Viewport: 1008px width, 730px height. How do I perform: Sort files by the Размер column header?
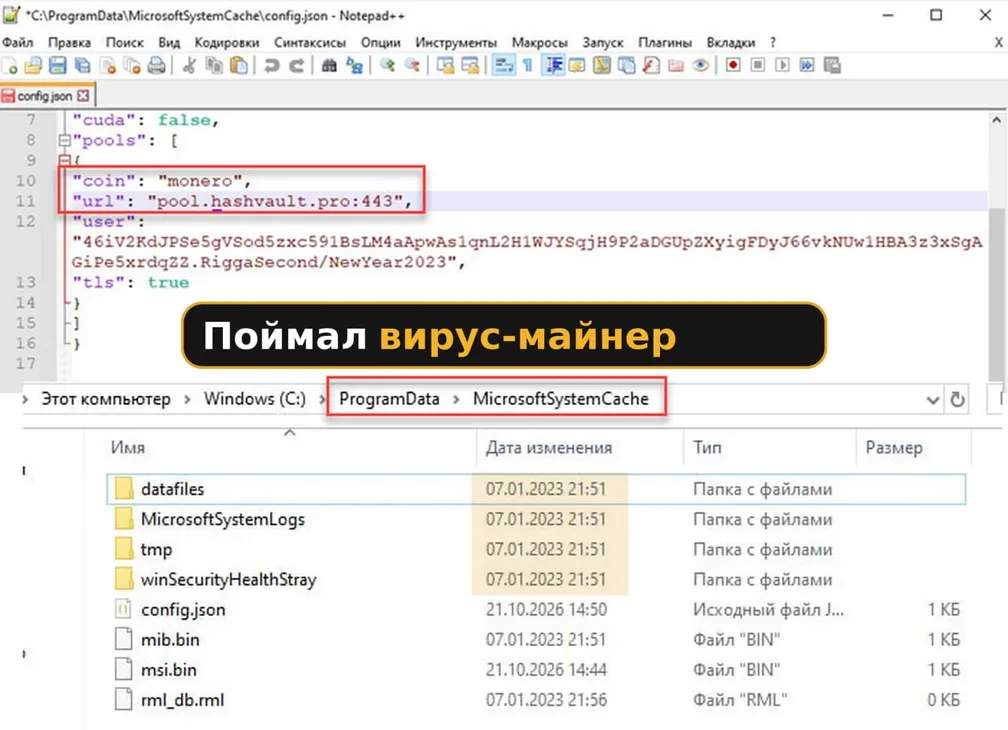point(894,447)
